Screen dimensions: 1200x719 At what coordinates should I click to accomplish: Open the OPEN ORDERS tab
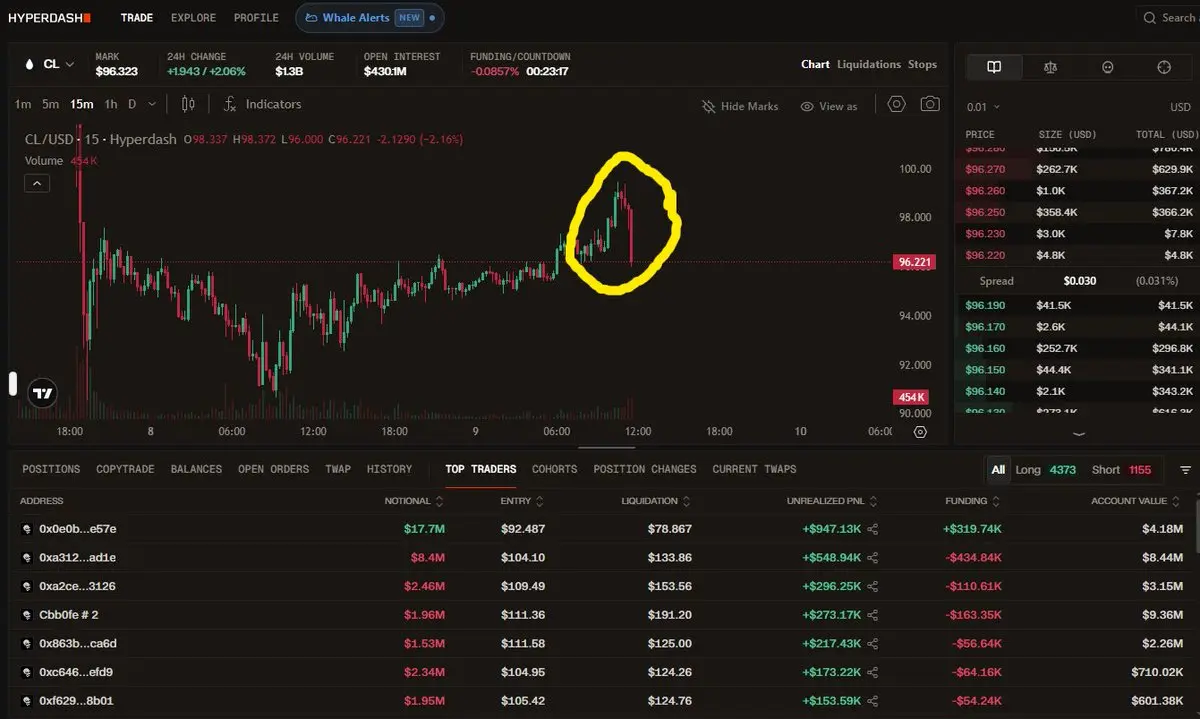[x=273, y=469]
